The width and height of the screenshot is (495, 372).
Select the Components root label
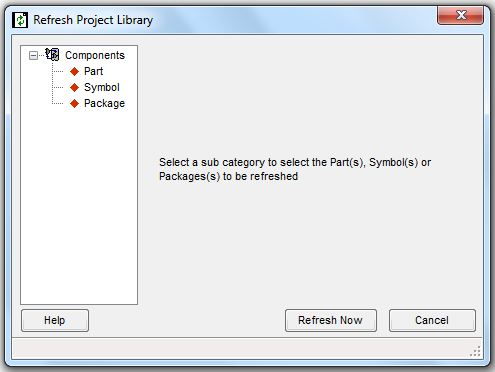(95, 55)
